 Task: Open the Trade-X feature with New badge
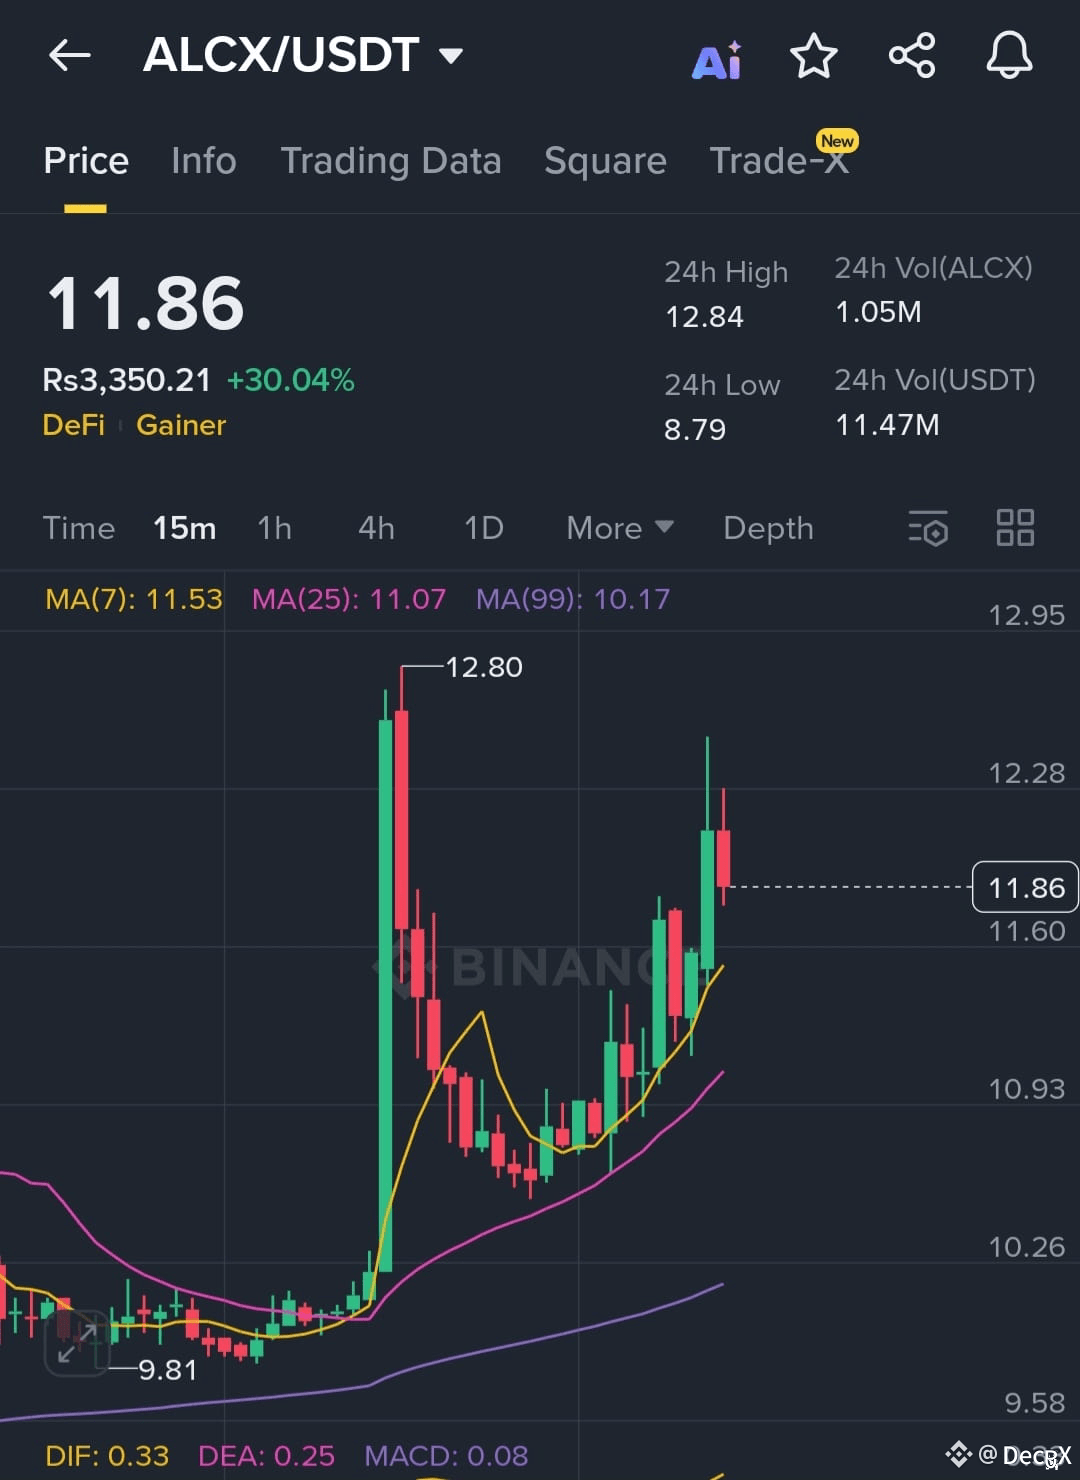click(780, 161)
